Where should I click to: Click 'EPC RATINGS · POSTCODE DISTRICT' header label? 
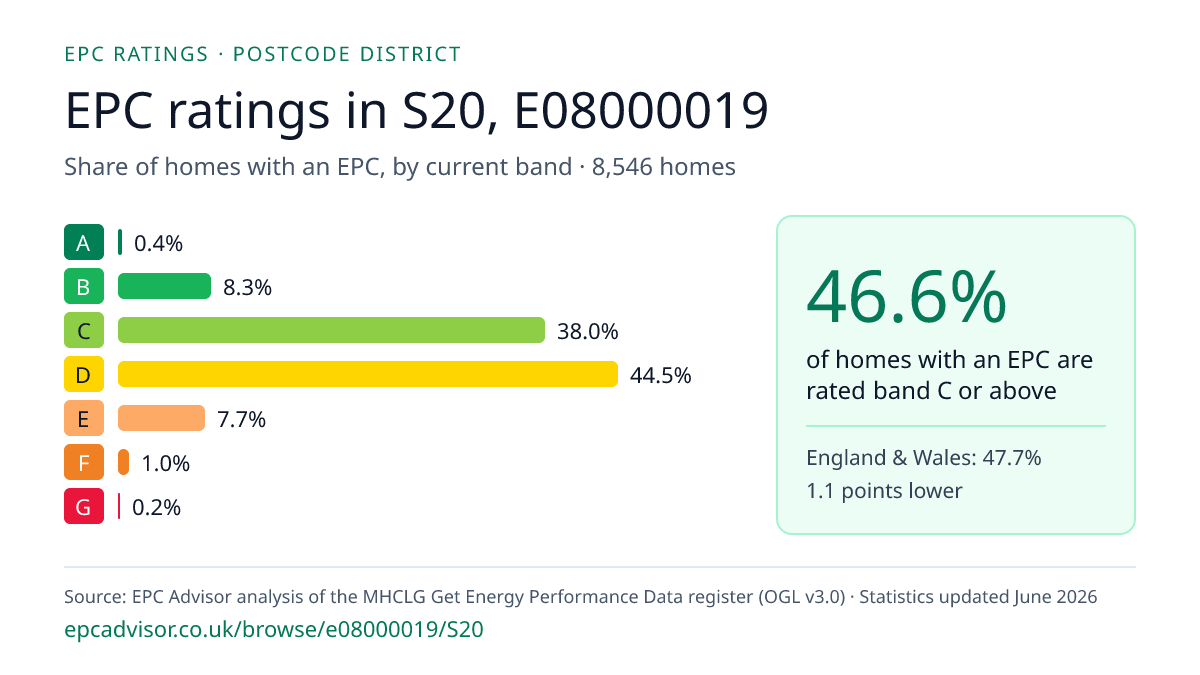click(262, 54)
